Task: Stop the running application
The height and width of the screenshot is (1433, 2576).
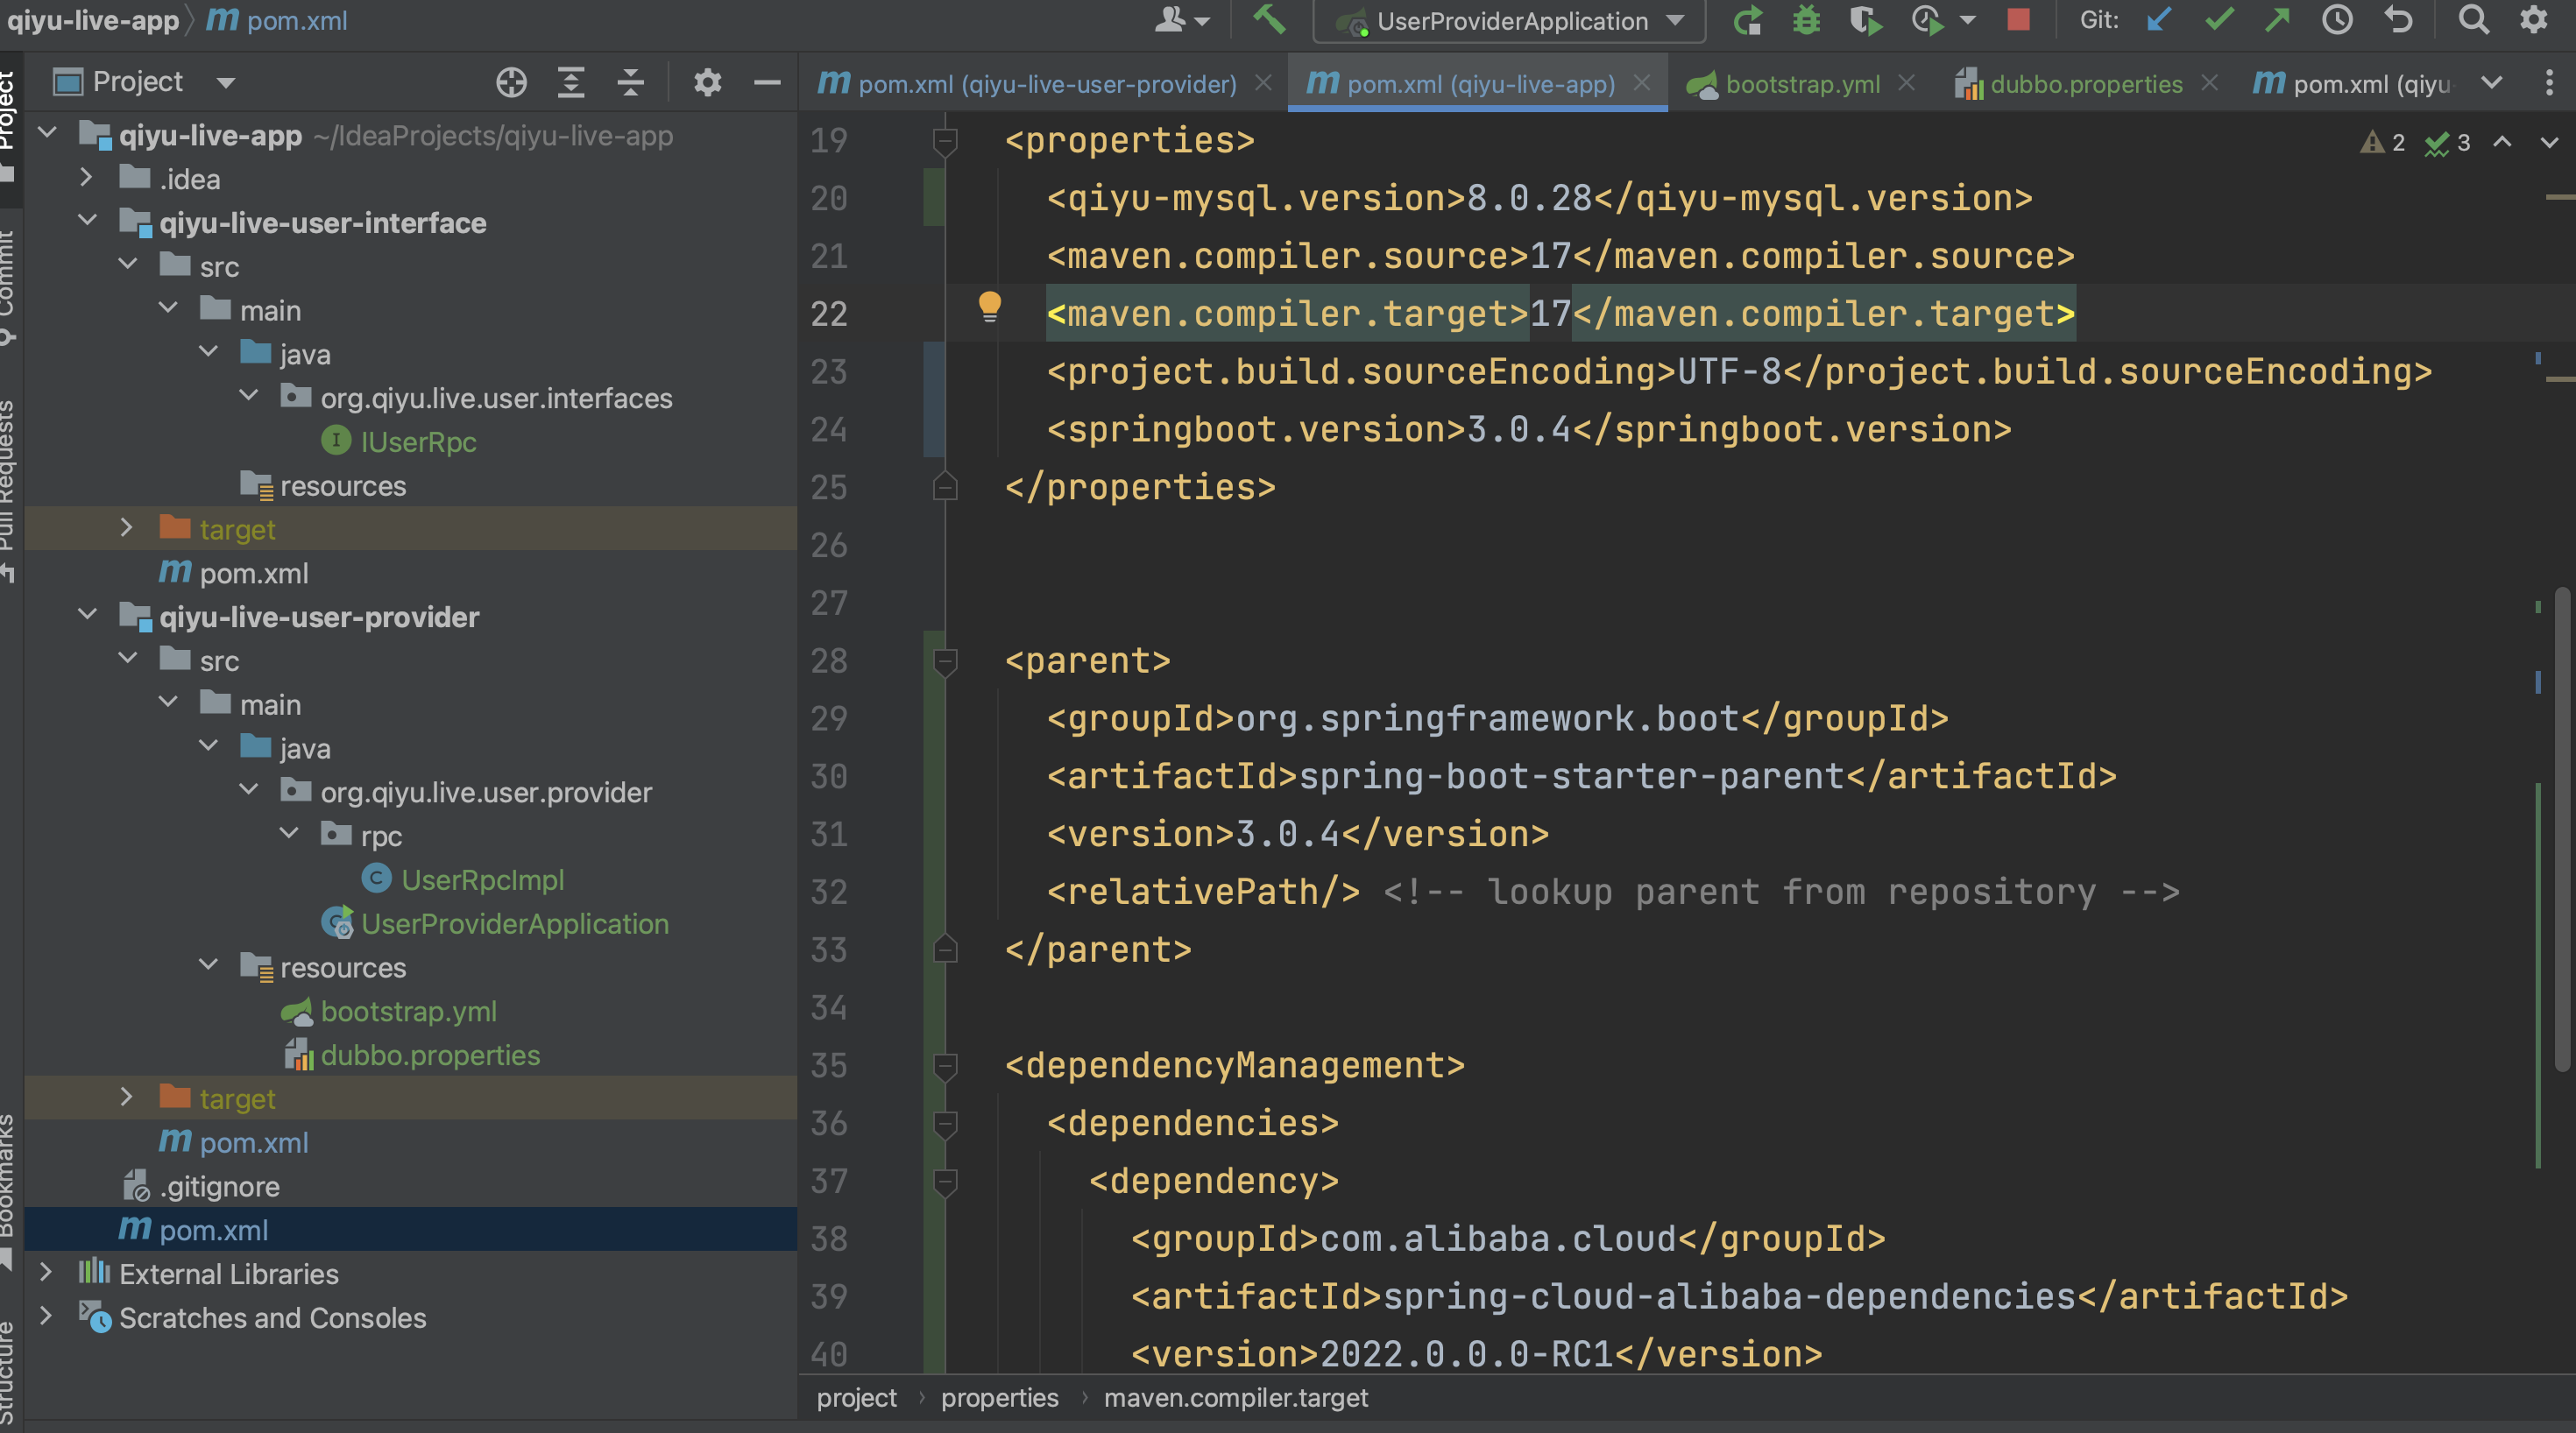Action: coord(2018,20)
